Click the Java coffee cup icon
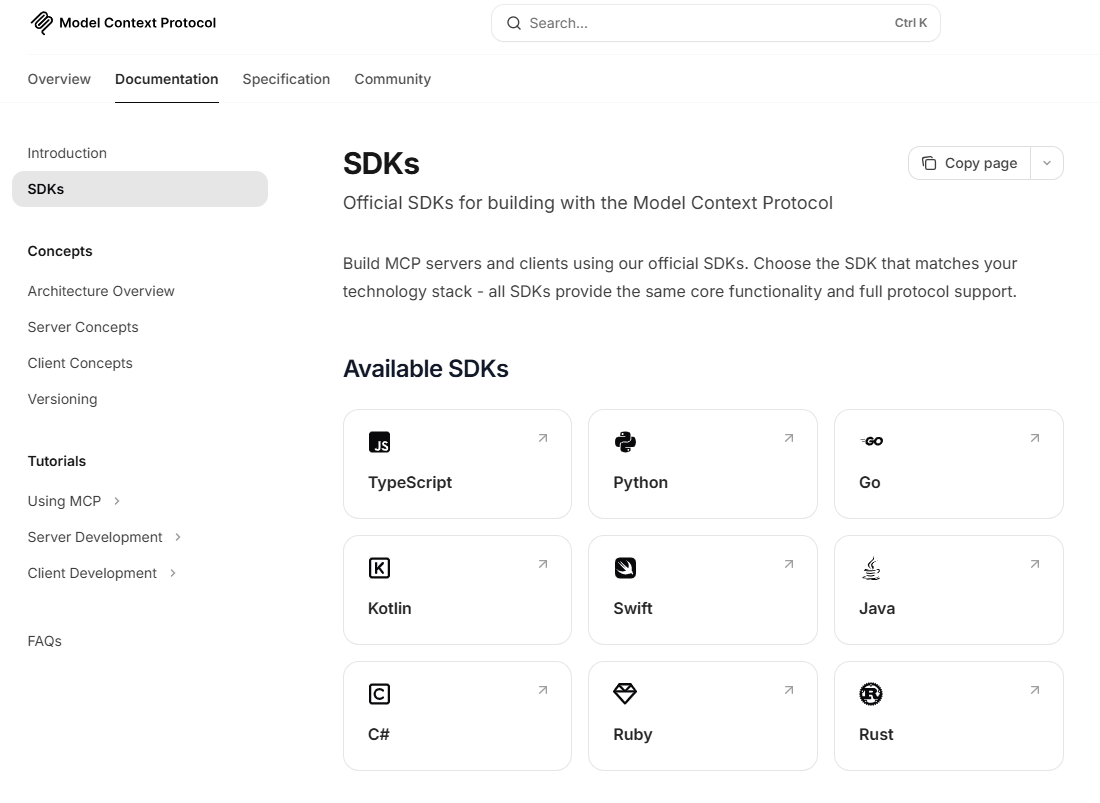1100x803 pixels. [x=871, y=568]
